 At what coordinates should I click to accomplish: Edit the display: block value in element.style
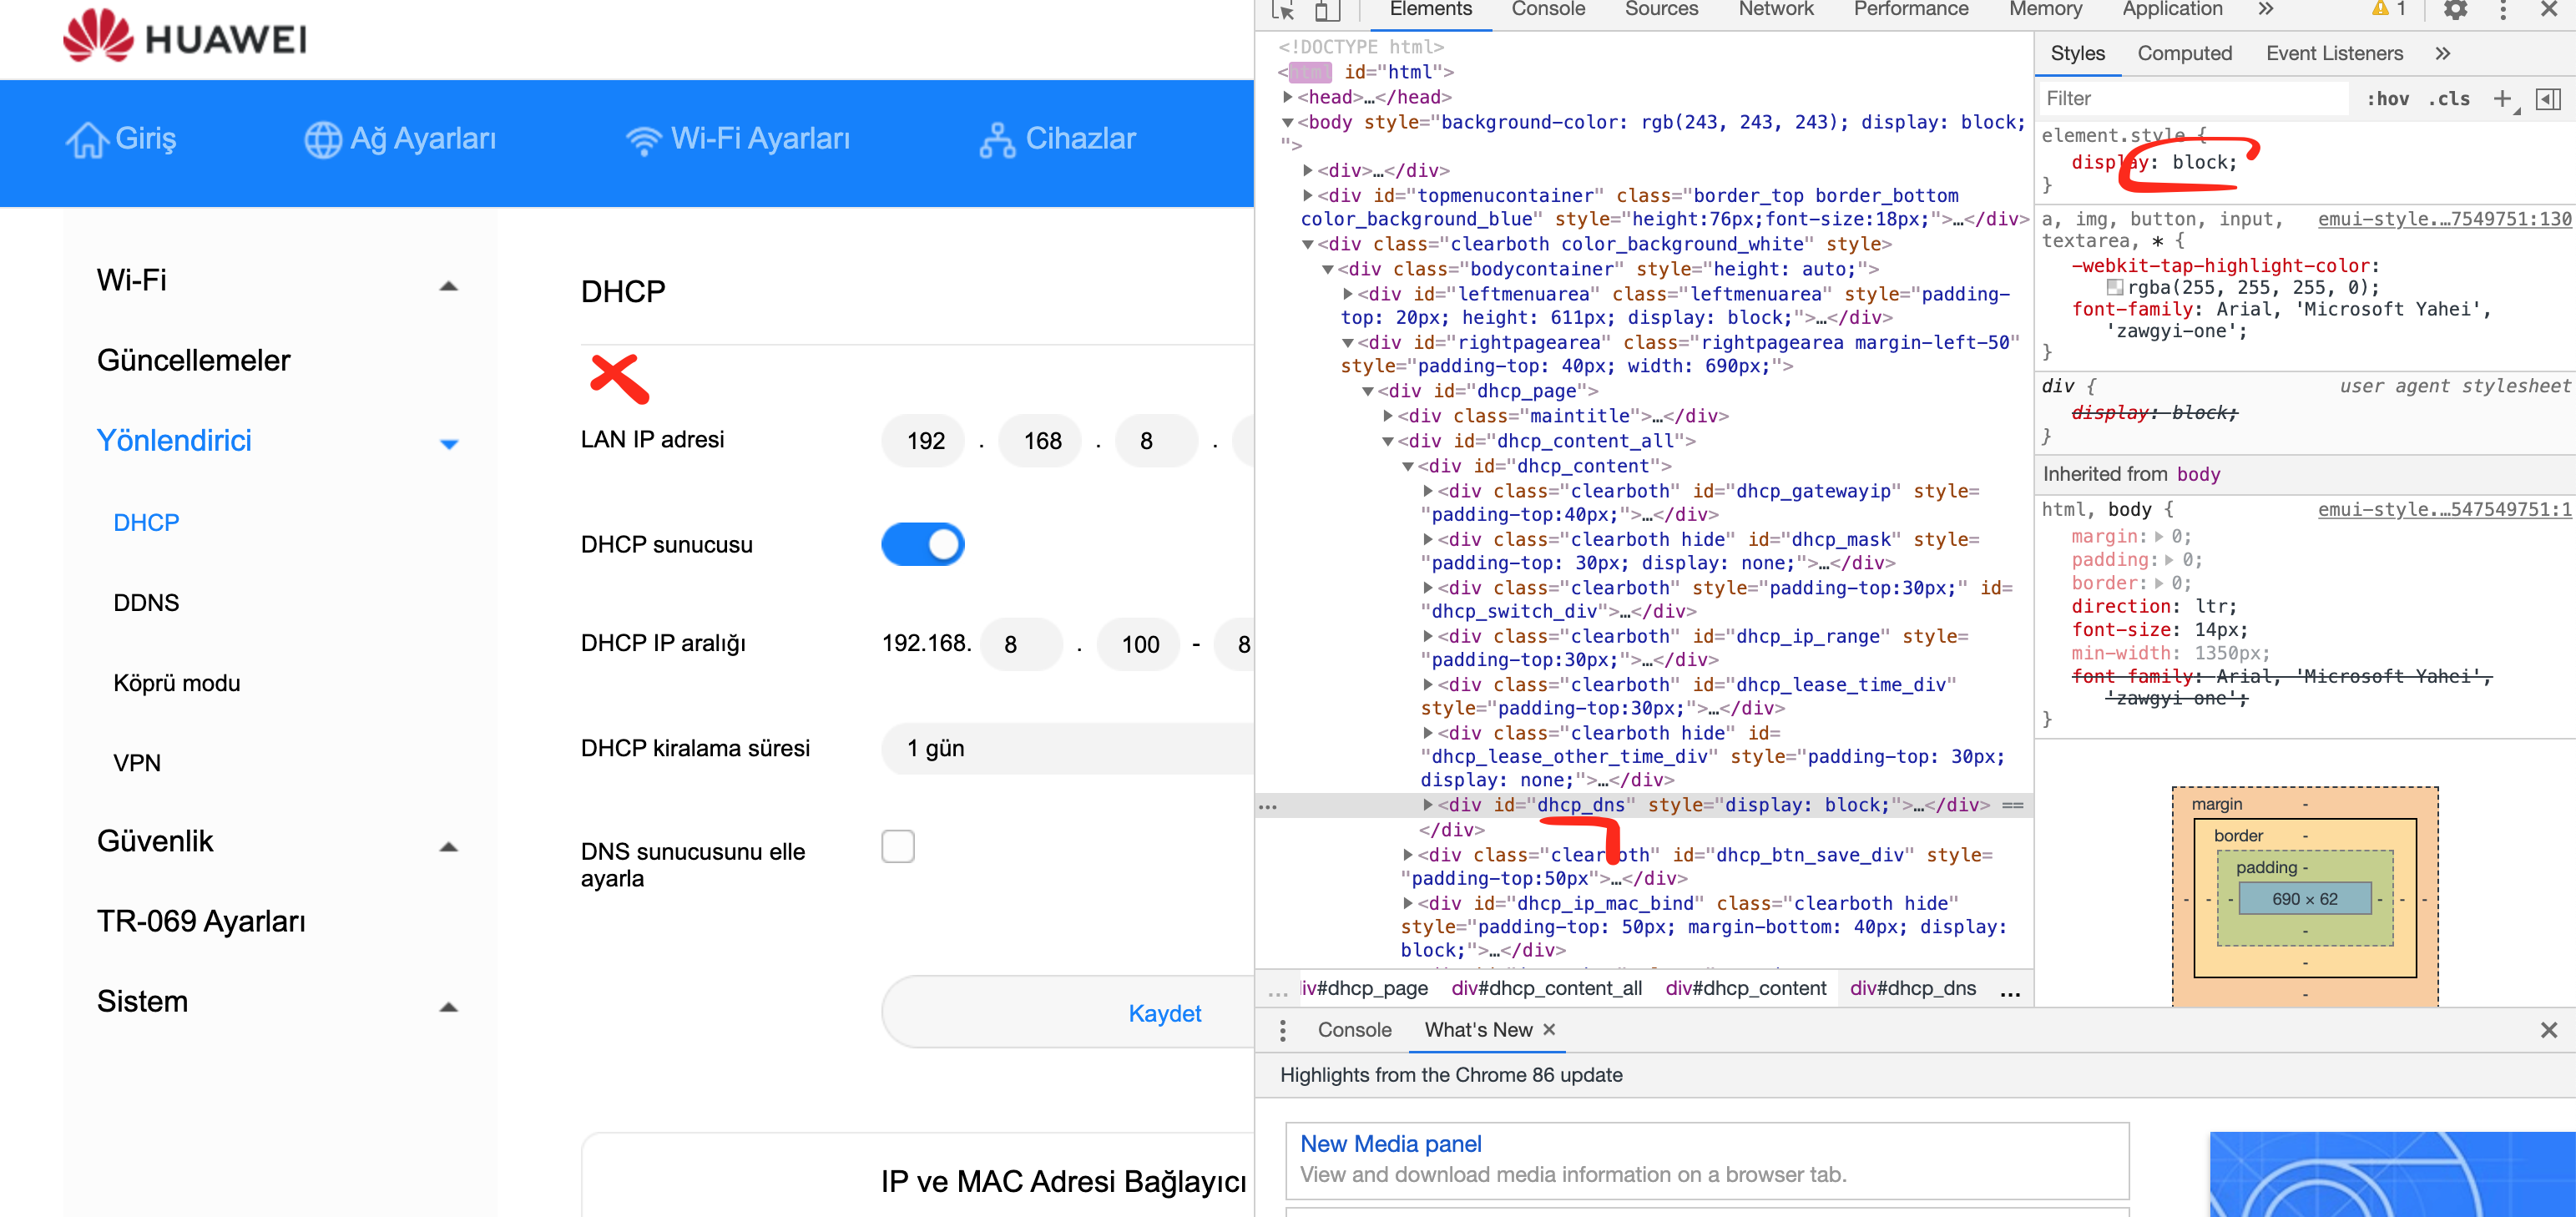point(2202,162)
